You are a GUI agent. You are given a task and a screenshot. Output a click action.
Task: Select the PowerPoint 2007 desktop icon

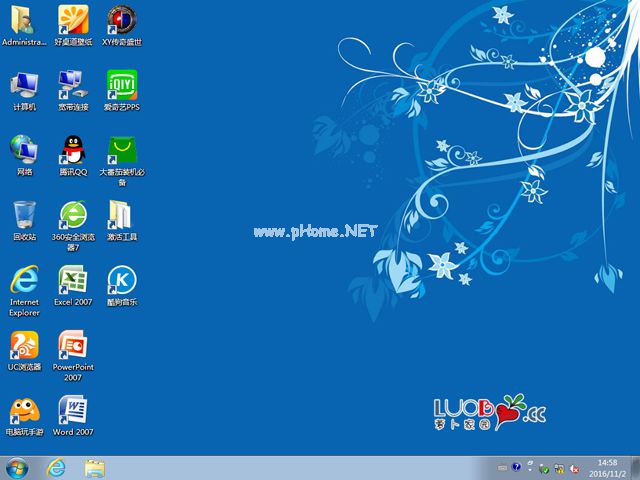pos(73,345)
